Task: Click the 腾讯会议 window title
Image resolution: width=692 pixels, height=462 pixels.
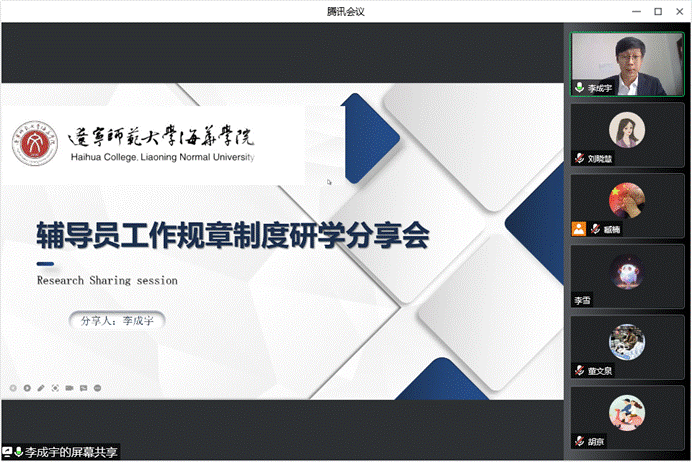Action: pyautogui.click(x=346, y=11)
